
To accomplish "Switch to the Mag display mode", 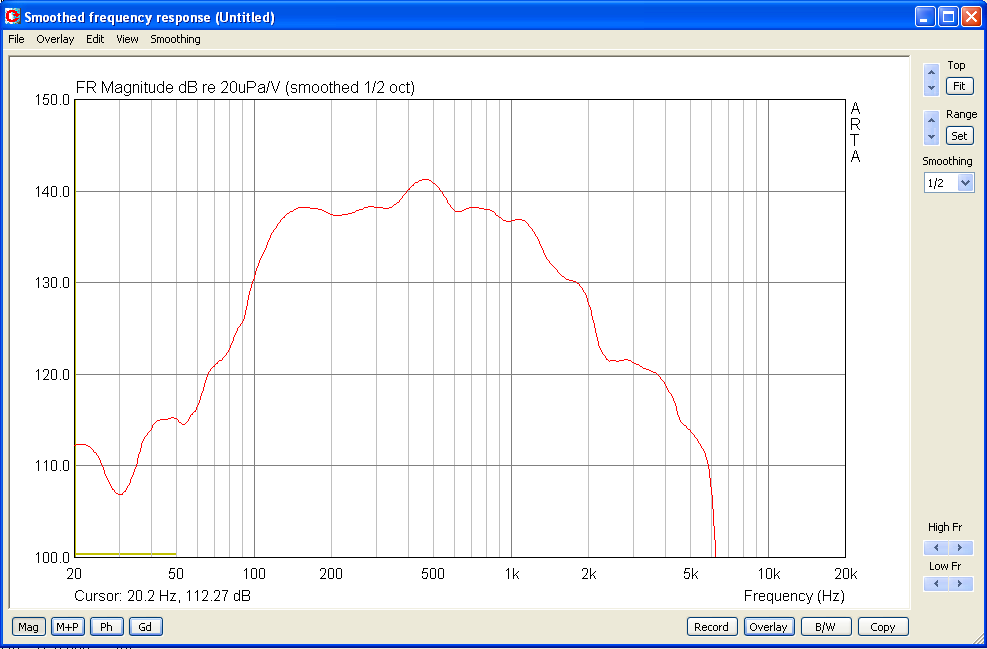I will (28, 627).
